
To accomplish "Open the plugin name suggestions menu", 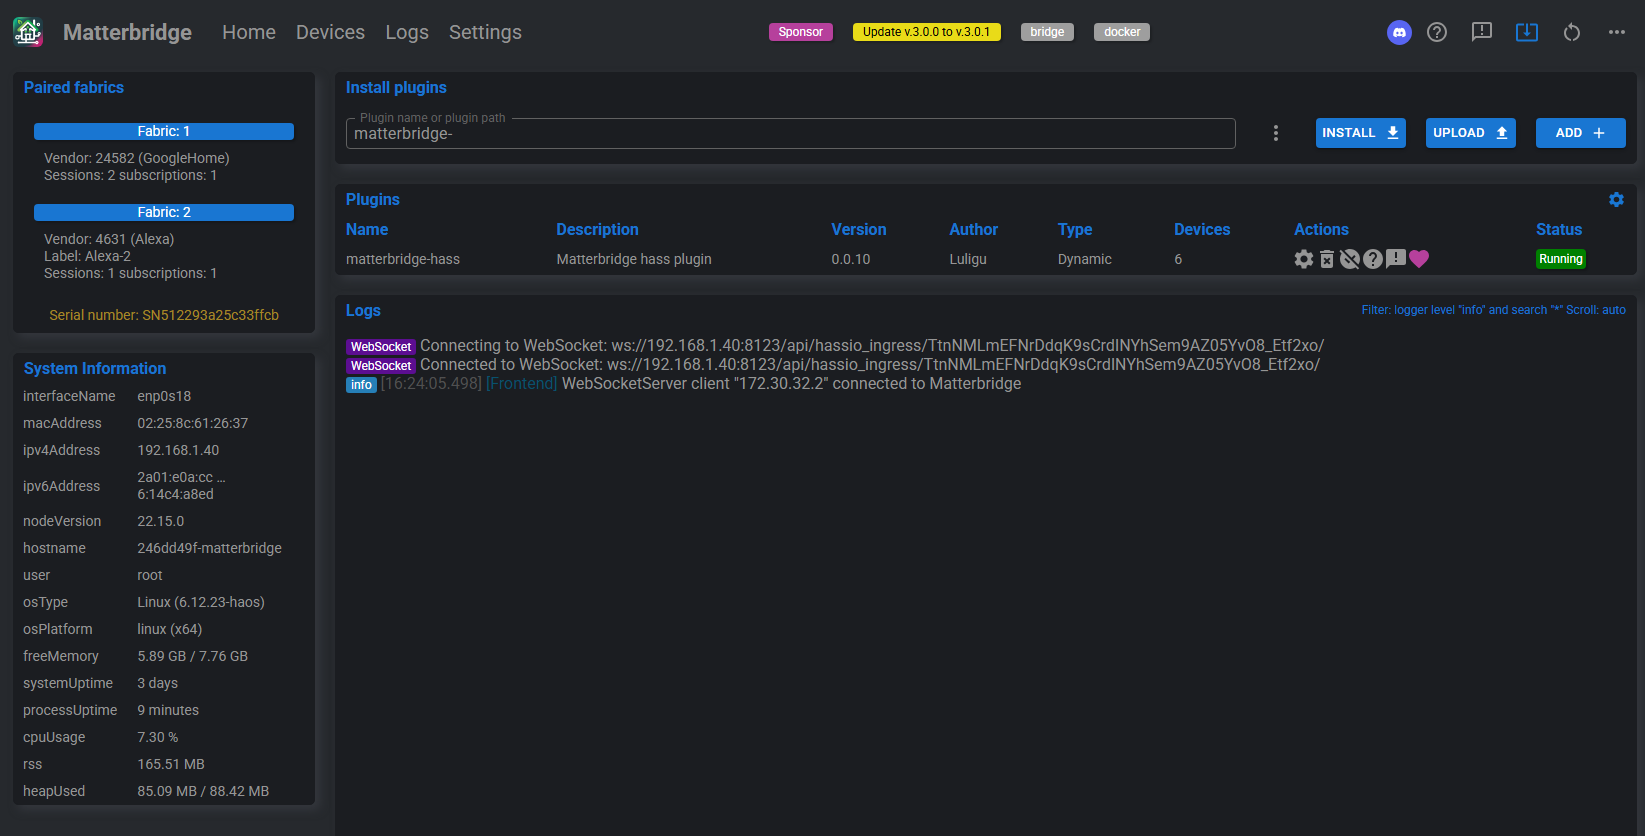I will point(1275,133).
